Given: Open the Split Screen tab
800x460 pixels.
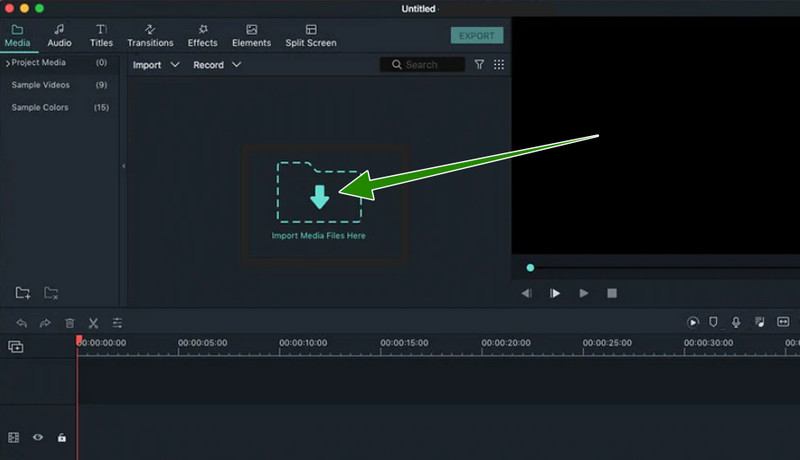Looking at the screenshot, I should 311,36.
